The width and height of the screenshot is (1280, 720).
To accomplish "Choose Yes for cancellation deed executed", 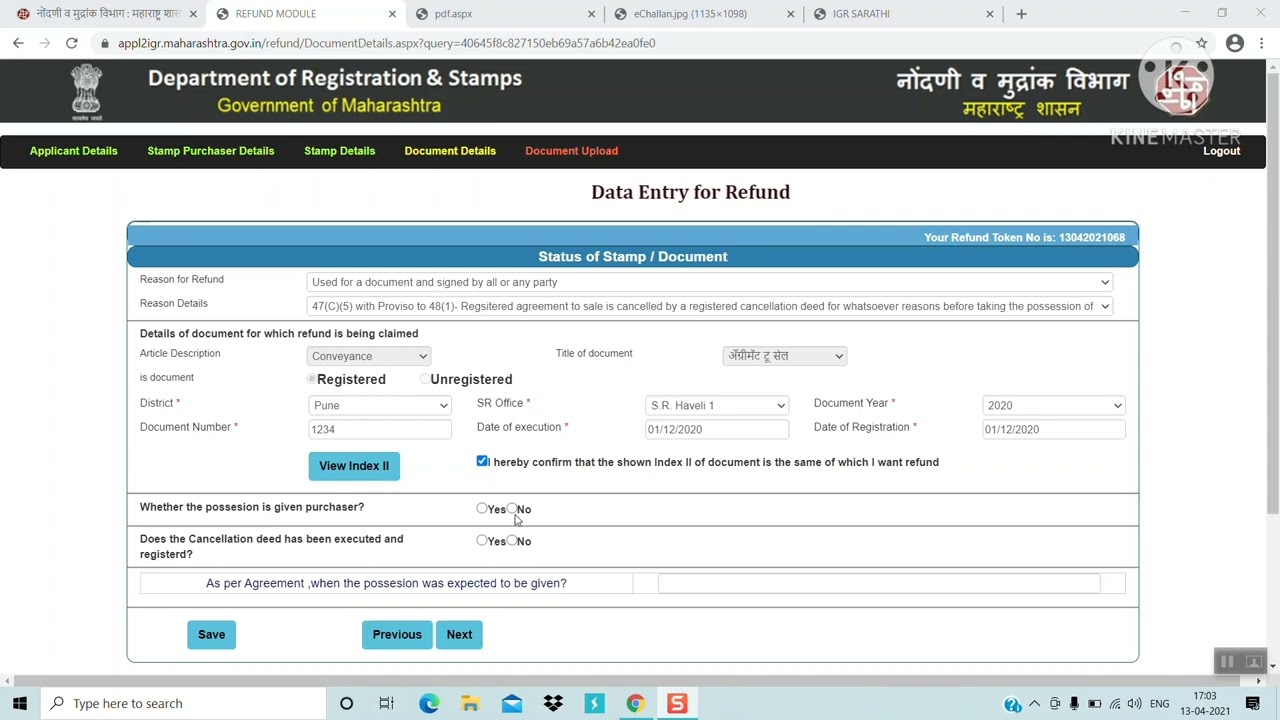I will 482,541.
